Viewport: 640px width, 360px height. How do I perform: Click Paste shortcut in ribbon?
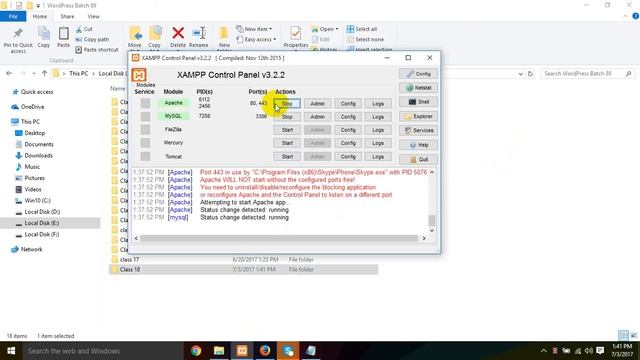[97, 50]
